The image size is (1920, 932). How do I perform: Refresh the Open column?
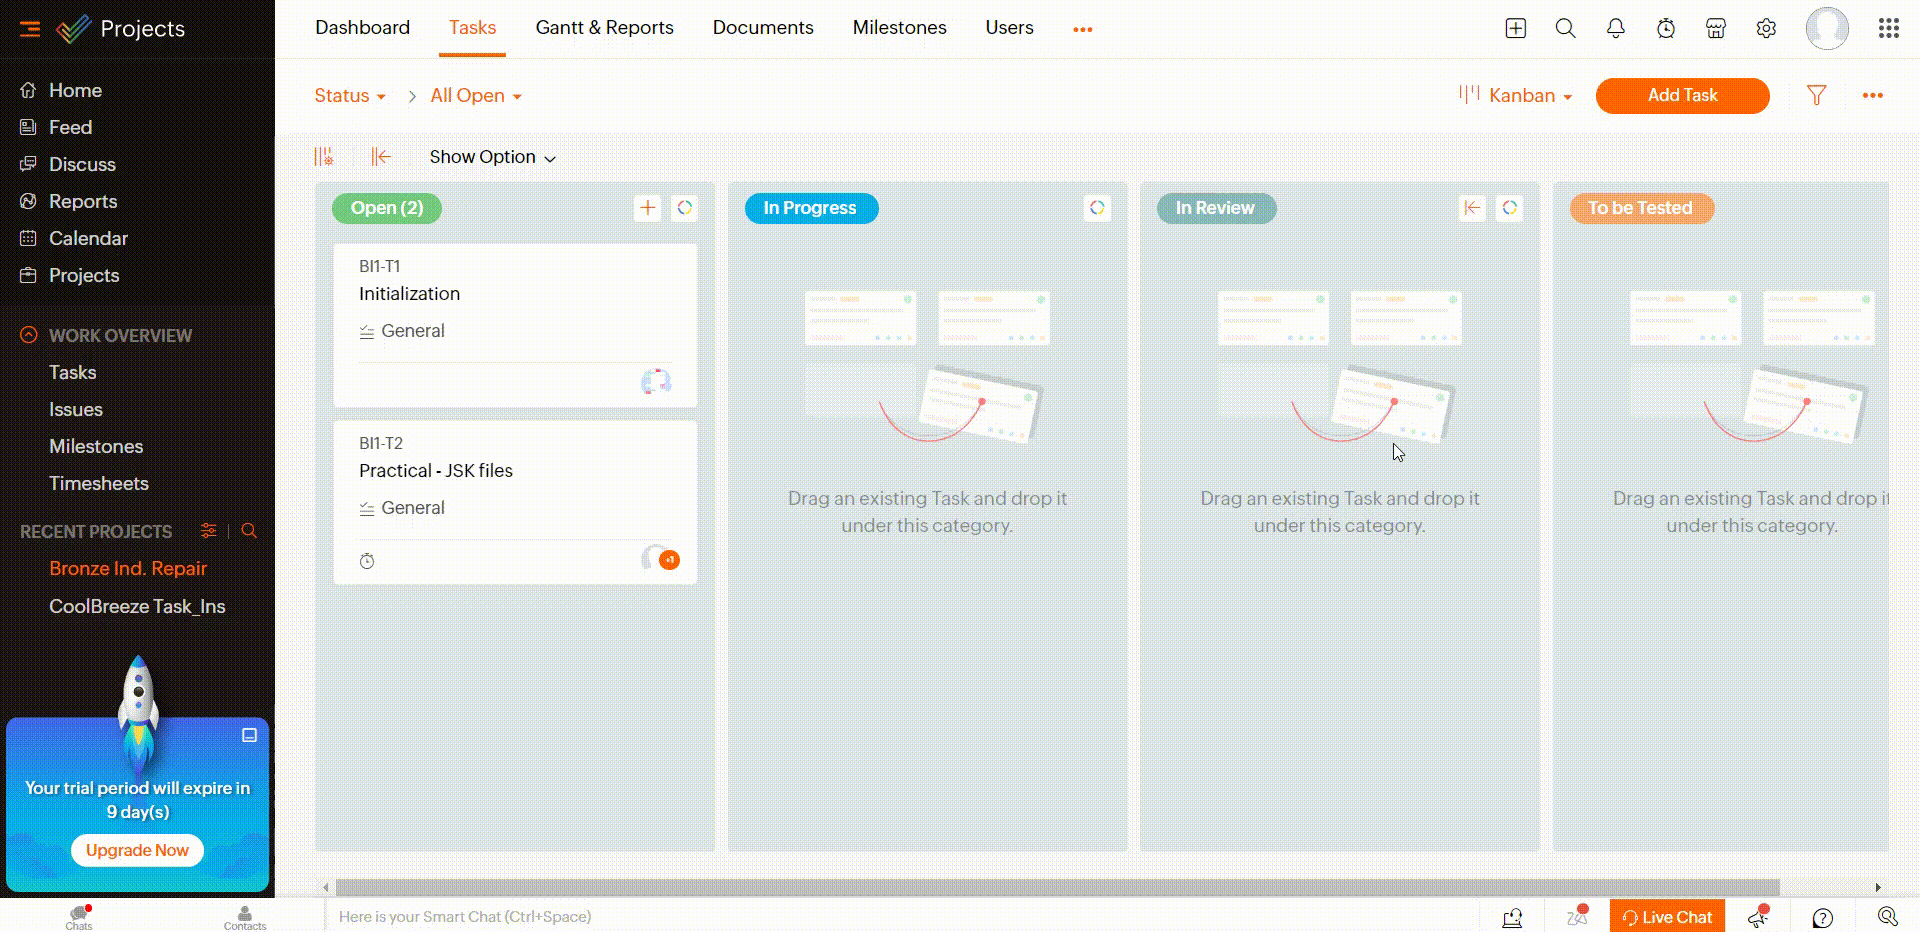tap(685, 208)
